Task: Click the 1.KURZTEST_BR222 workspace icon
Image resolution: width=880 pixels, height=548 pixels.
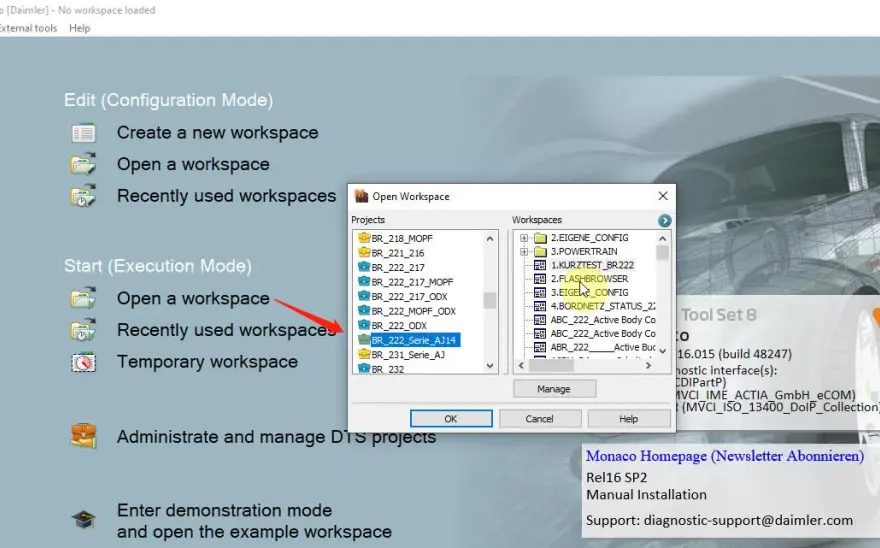Action: pos(540,265)
